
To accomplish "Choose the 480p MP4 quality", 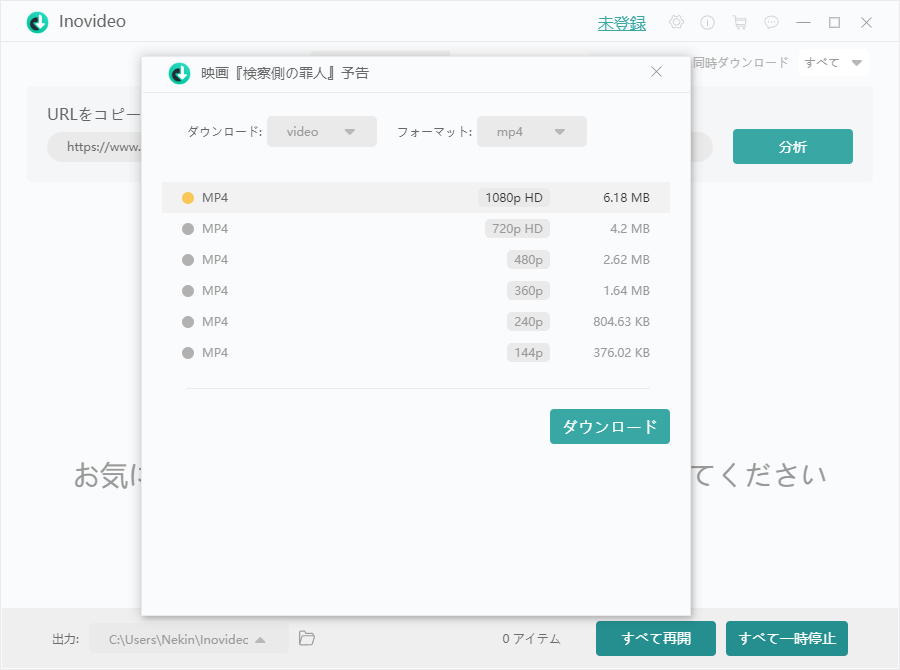I will pyautogui.click(x=188, y=260).
